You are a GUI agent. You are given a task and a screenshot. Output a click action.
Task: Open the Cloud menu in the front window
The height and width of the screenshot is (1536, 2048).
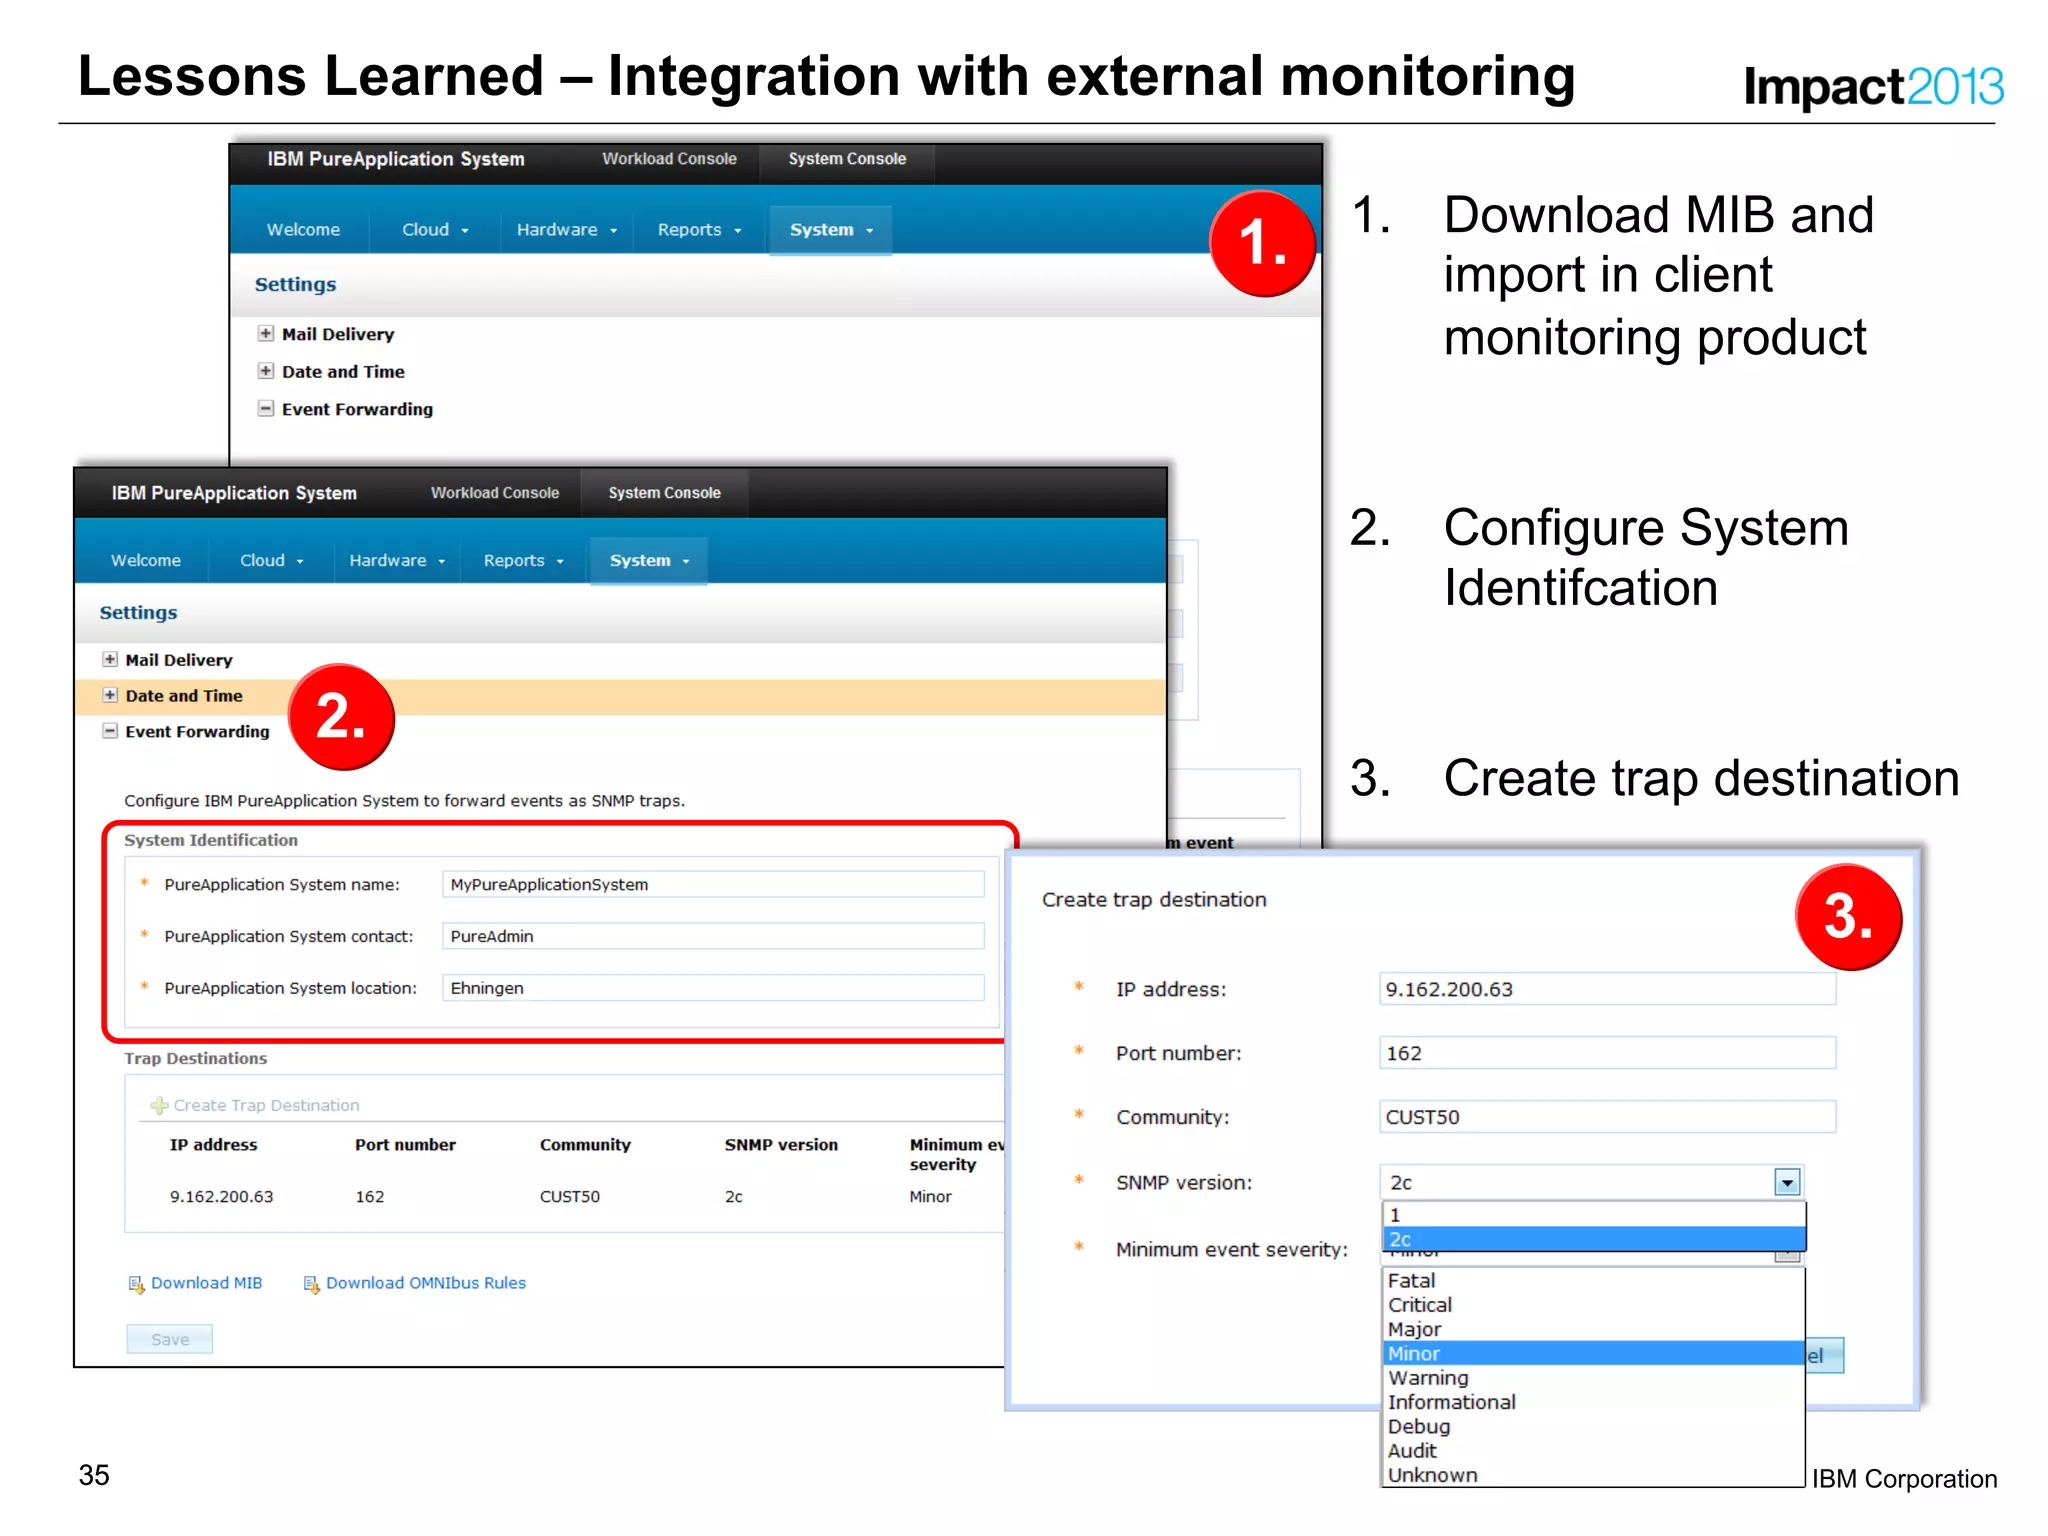pyautogui.click(x=271, y=561)
